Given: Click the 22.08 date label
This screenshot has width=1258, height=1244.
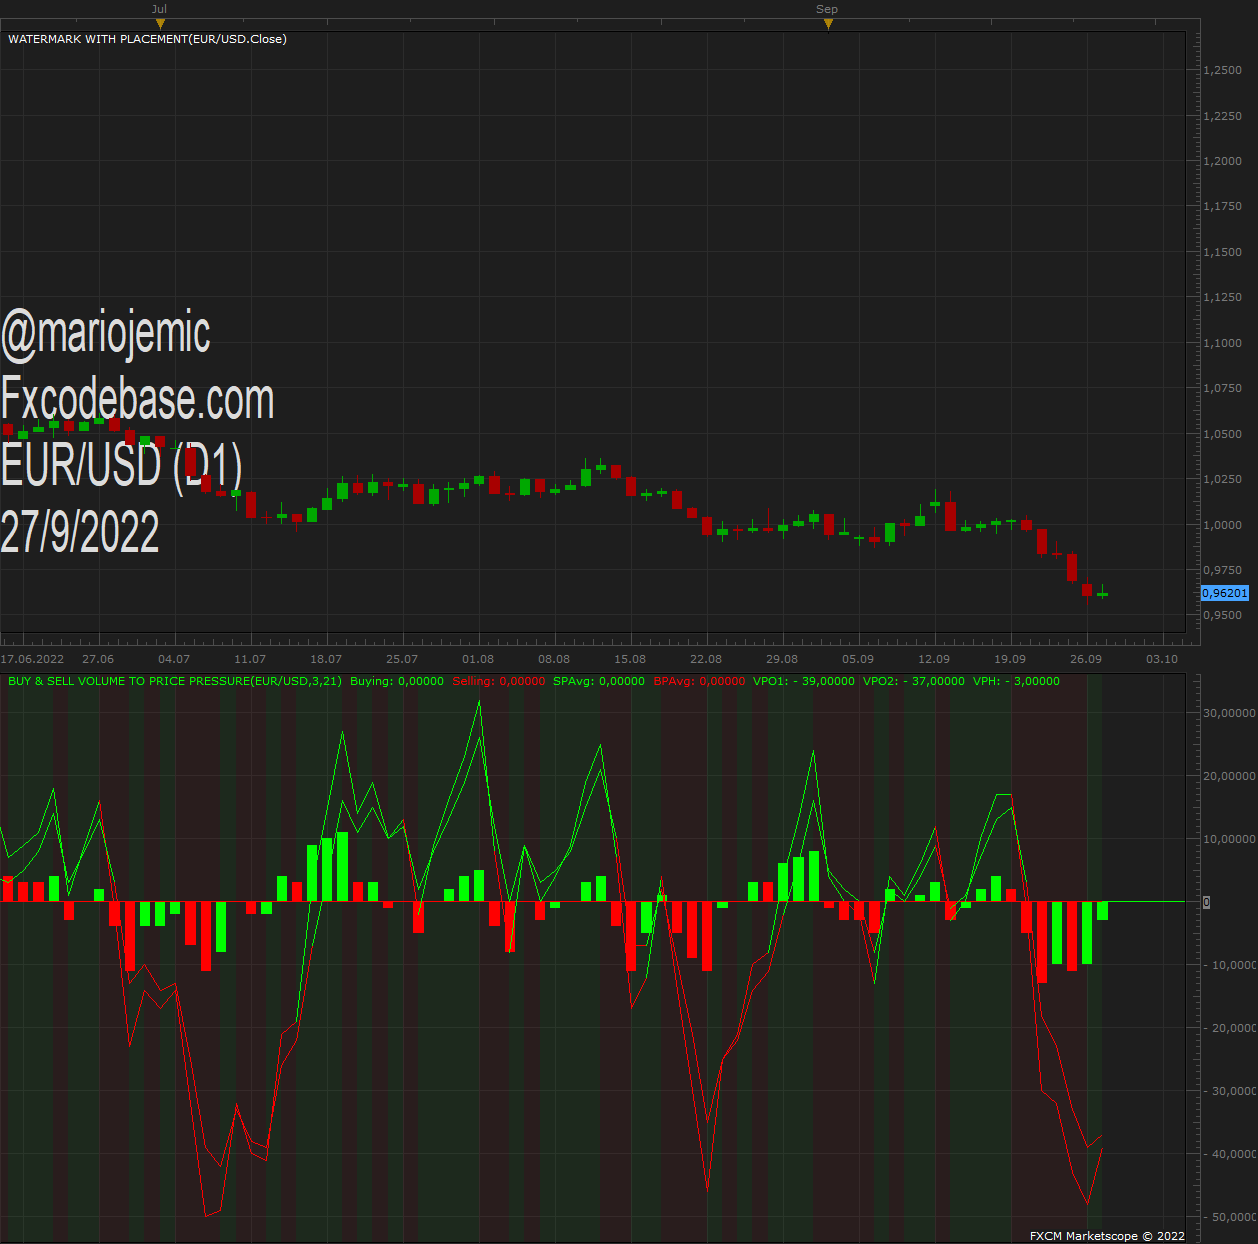Looking at the screenshot, I should (x=706, y=659).
